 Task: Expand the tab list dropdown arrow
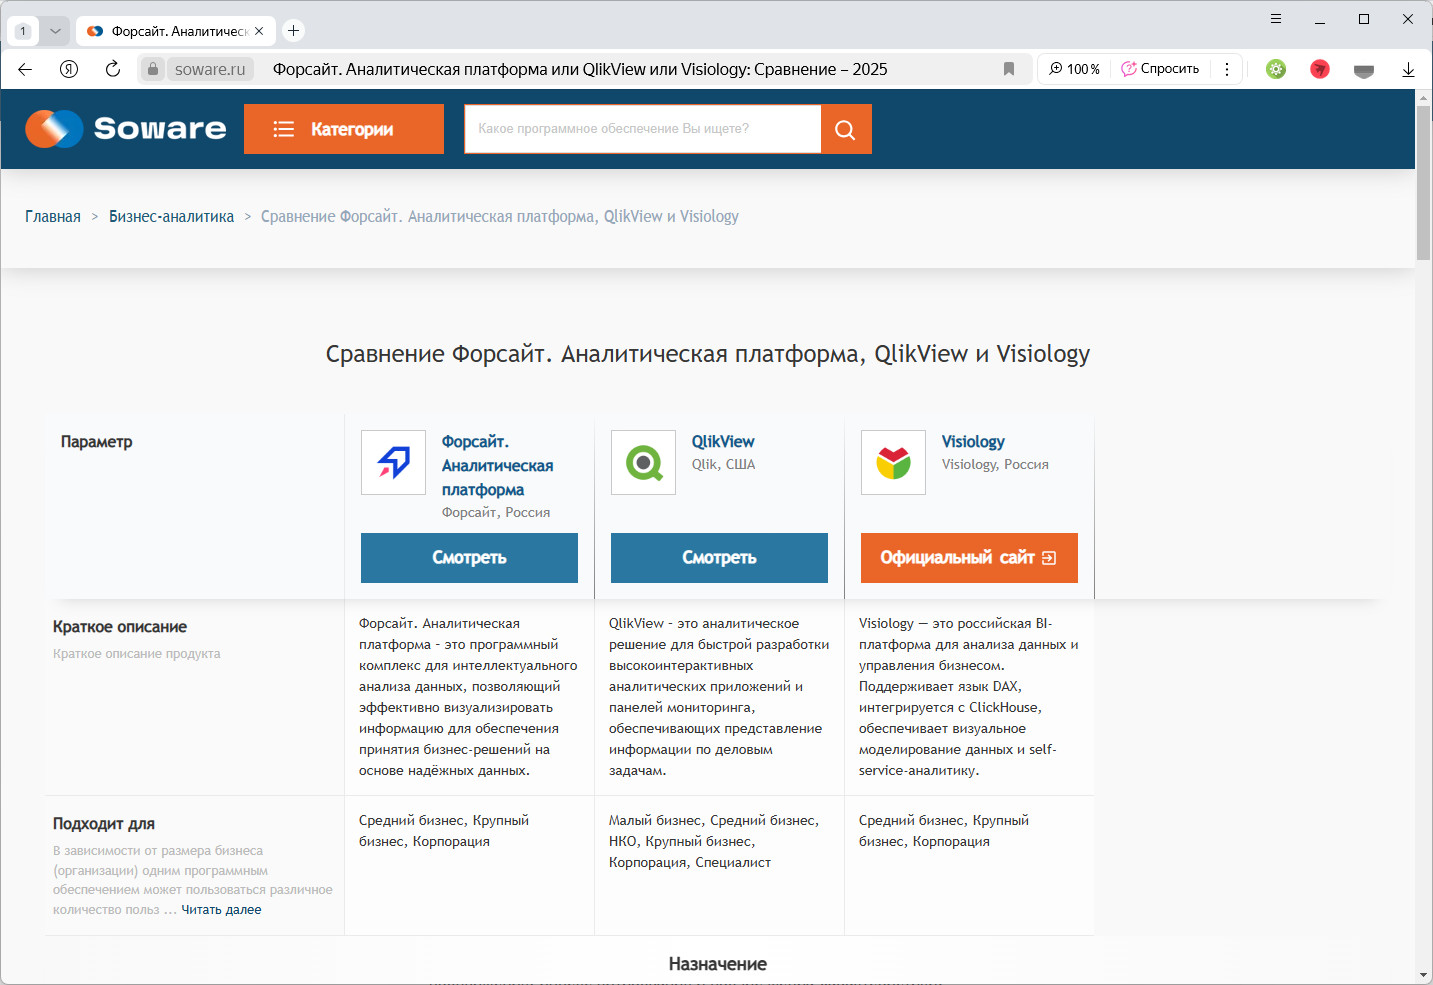pyautogui.click(x=55, y=31)
